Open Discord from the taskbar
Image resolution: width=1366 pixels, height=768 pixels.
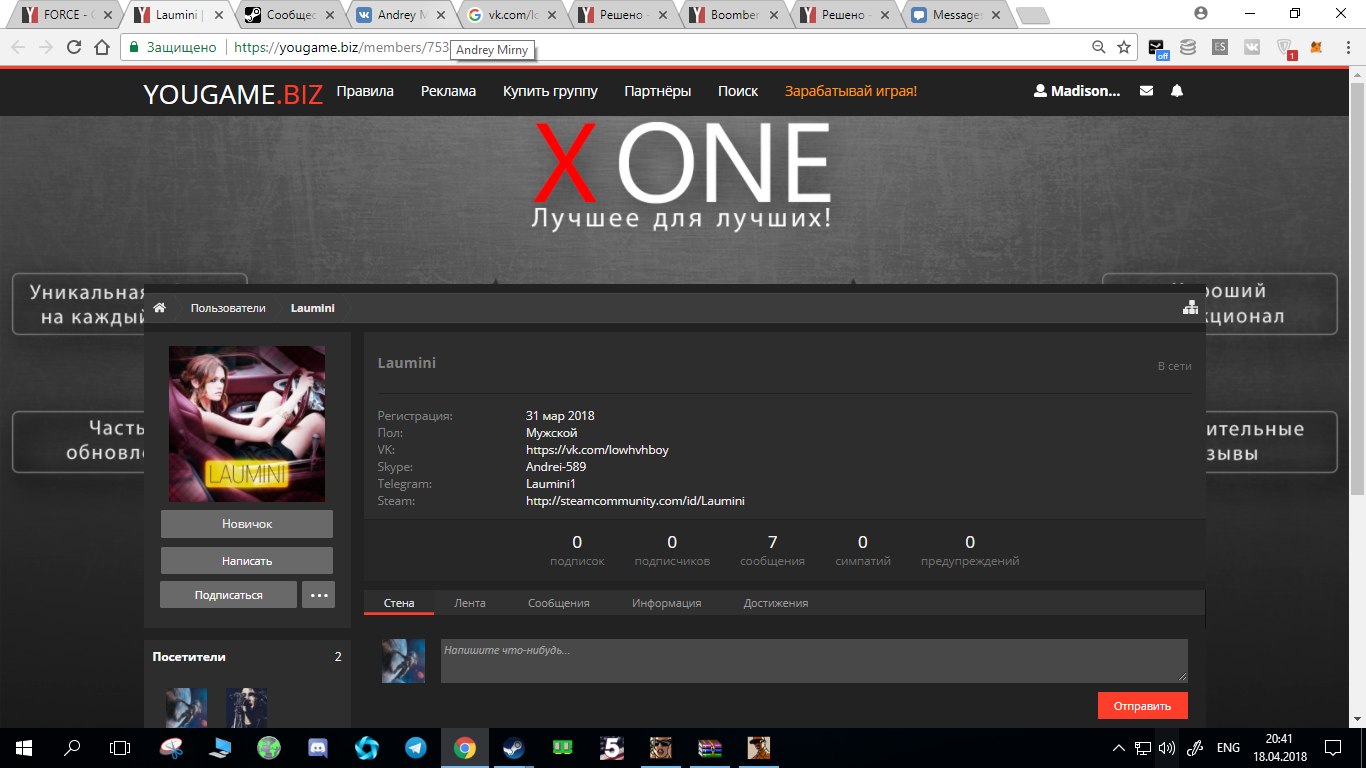click(318, 748)
